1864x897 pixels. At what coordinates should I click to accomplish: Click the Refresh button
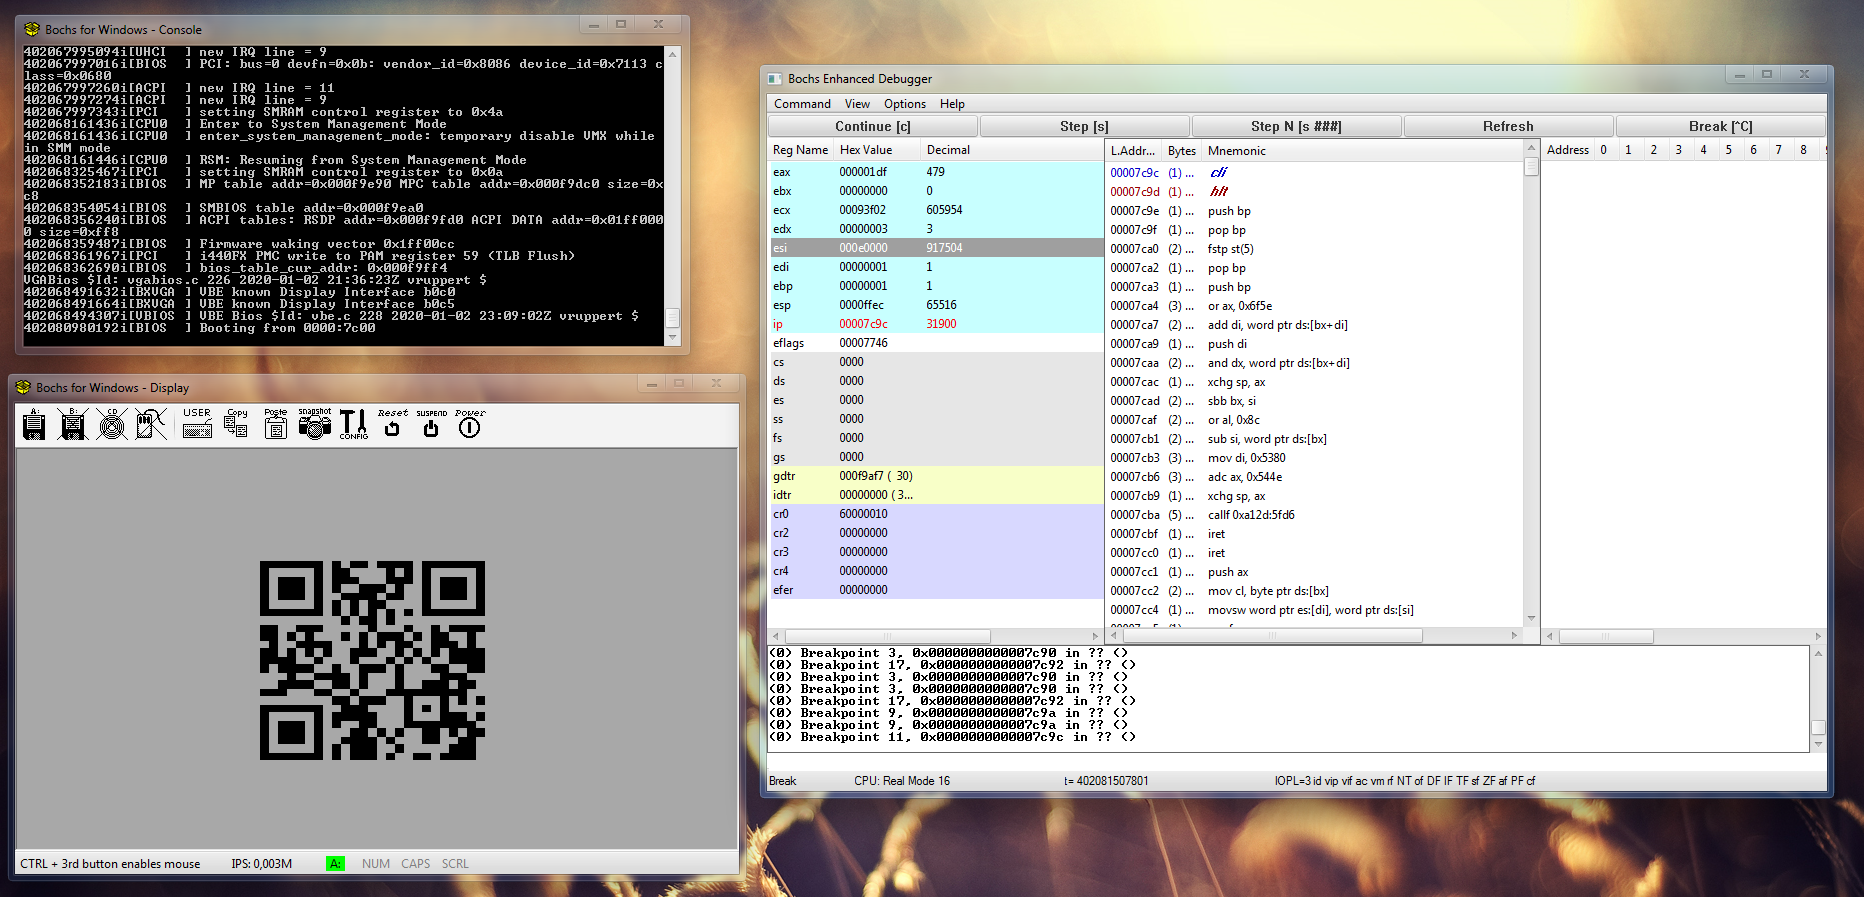pyautogui.click(x=1508, y=126)
